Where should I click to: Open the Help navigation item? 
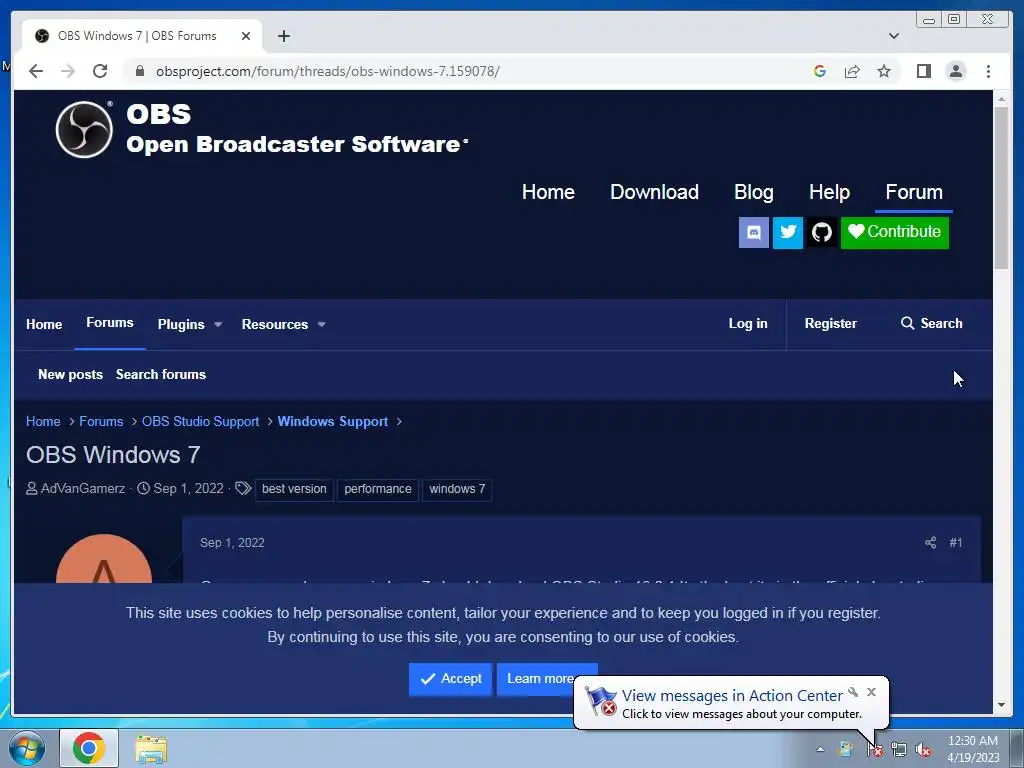click(x=829, y=192)
